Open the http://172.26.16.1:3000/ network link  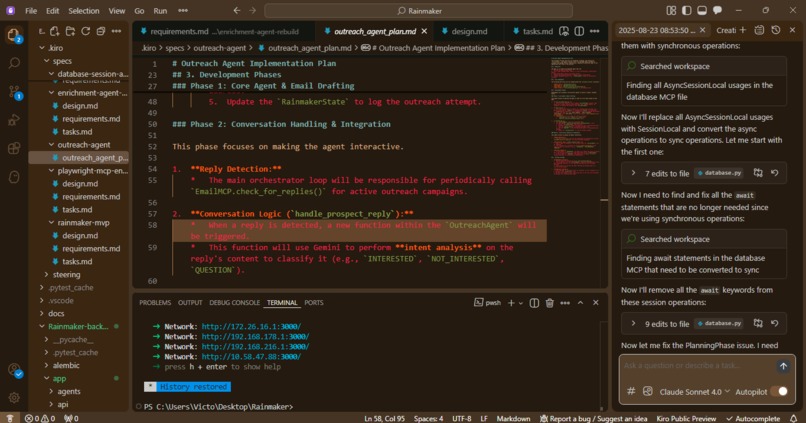pos(251,326)
